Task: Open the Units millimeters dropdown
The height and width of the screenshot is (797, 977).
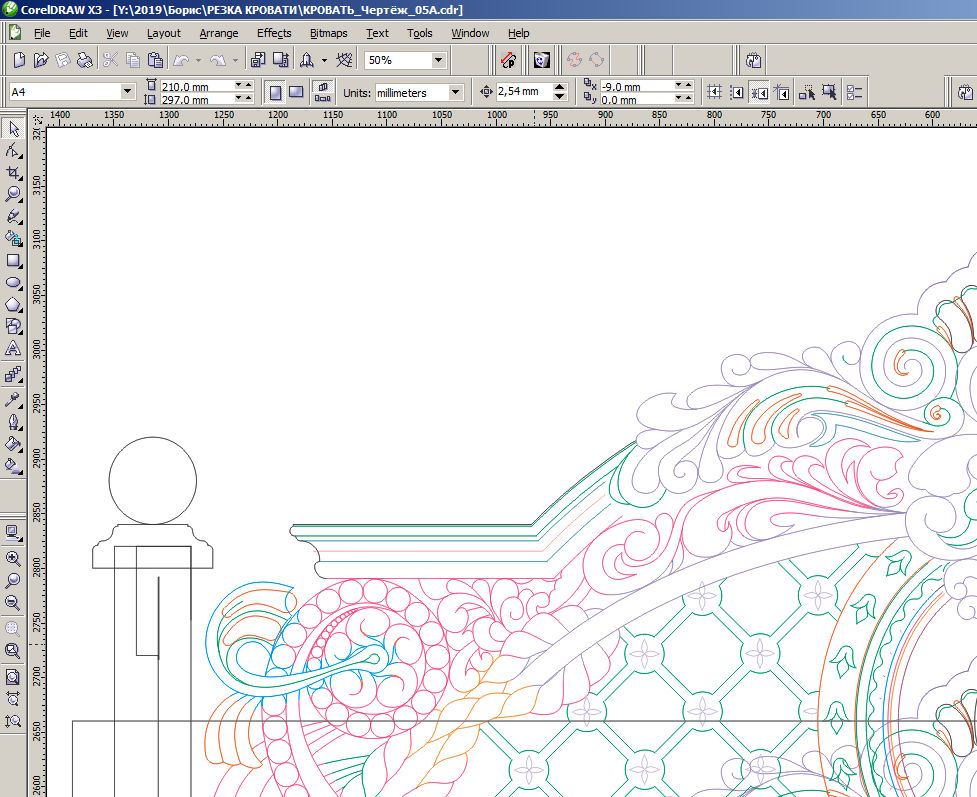Action: pyautogui.click(x=455, y=93)
